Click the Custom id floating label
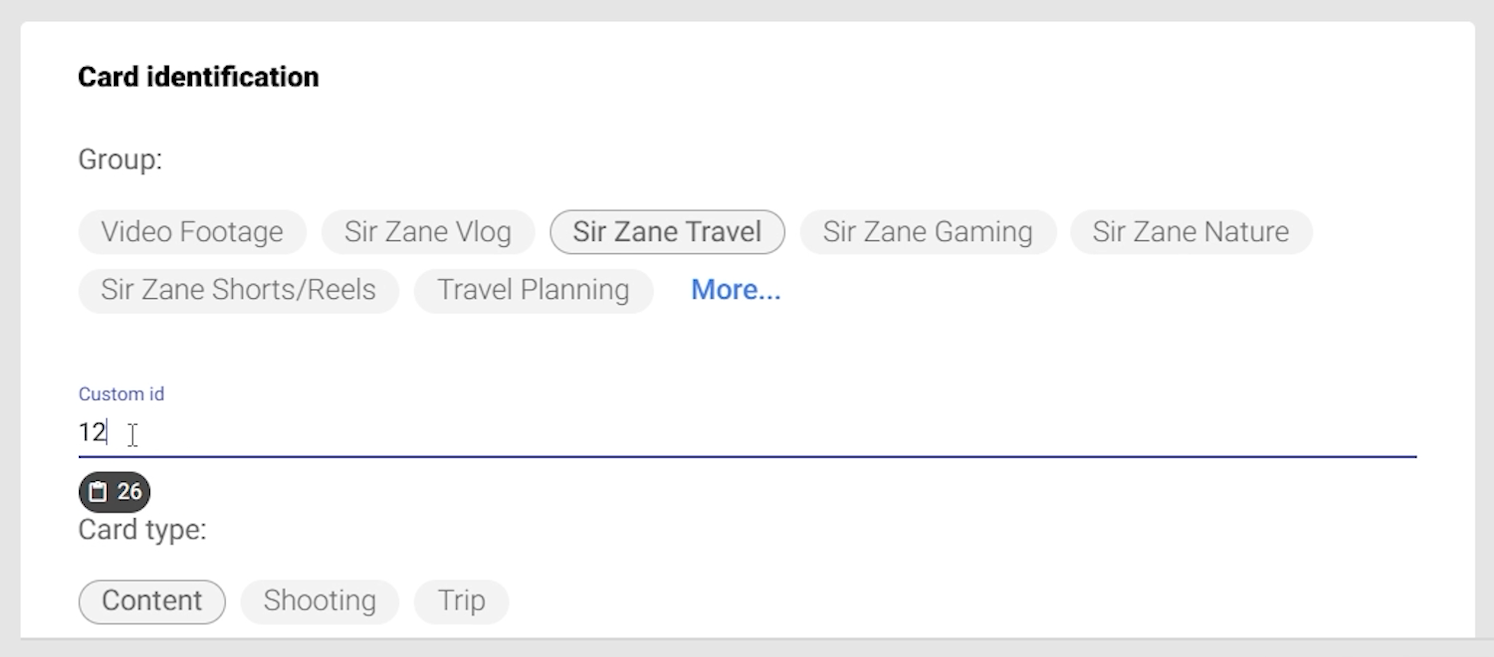This screenshot has width=1494, height=657. pyautogui.click(x=121, y=394)
